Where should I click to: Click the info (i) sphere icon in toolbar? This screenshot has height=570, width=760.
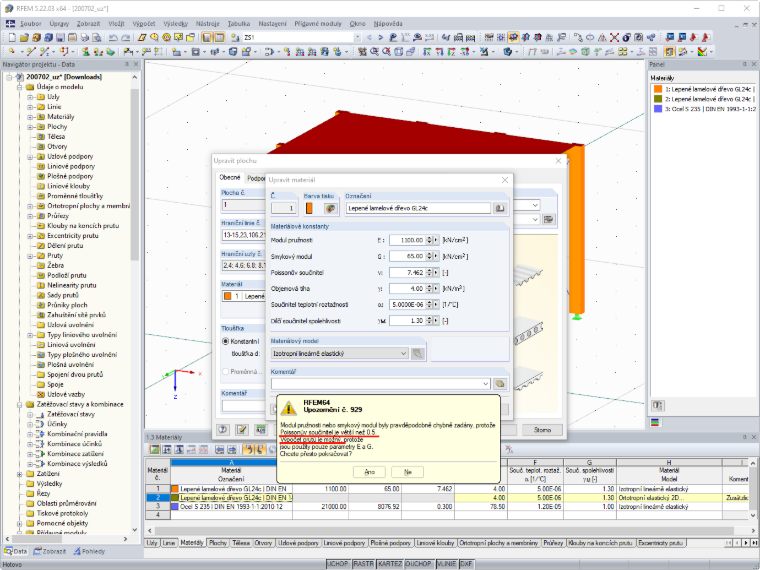pos(626,37)
